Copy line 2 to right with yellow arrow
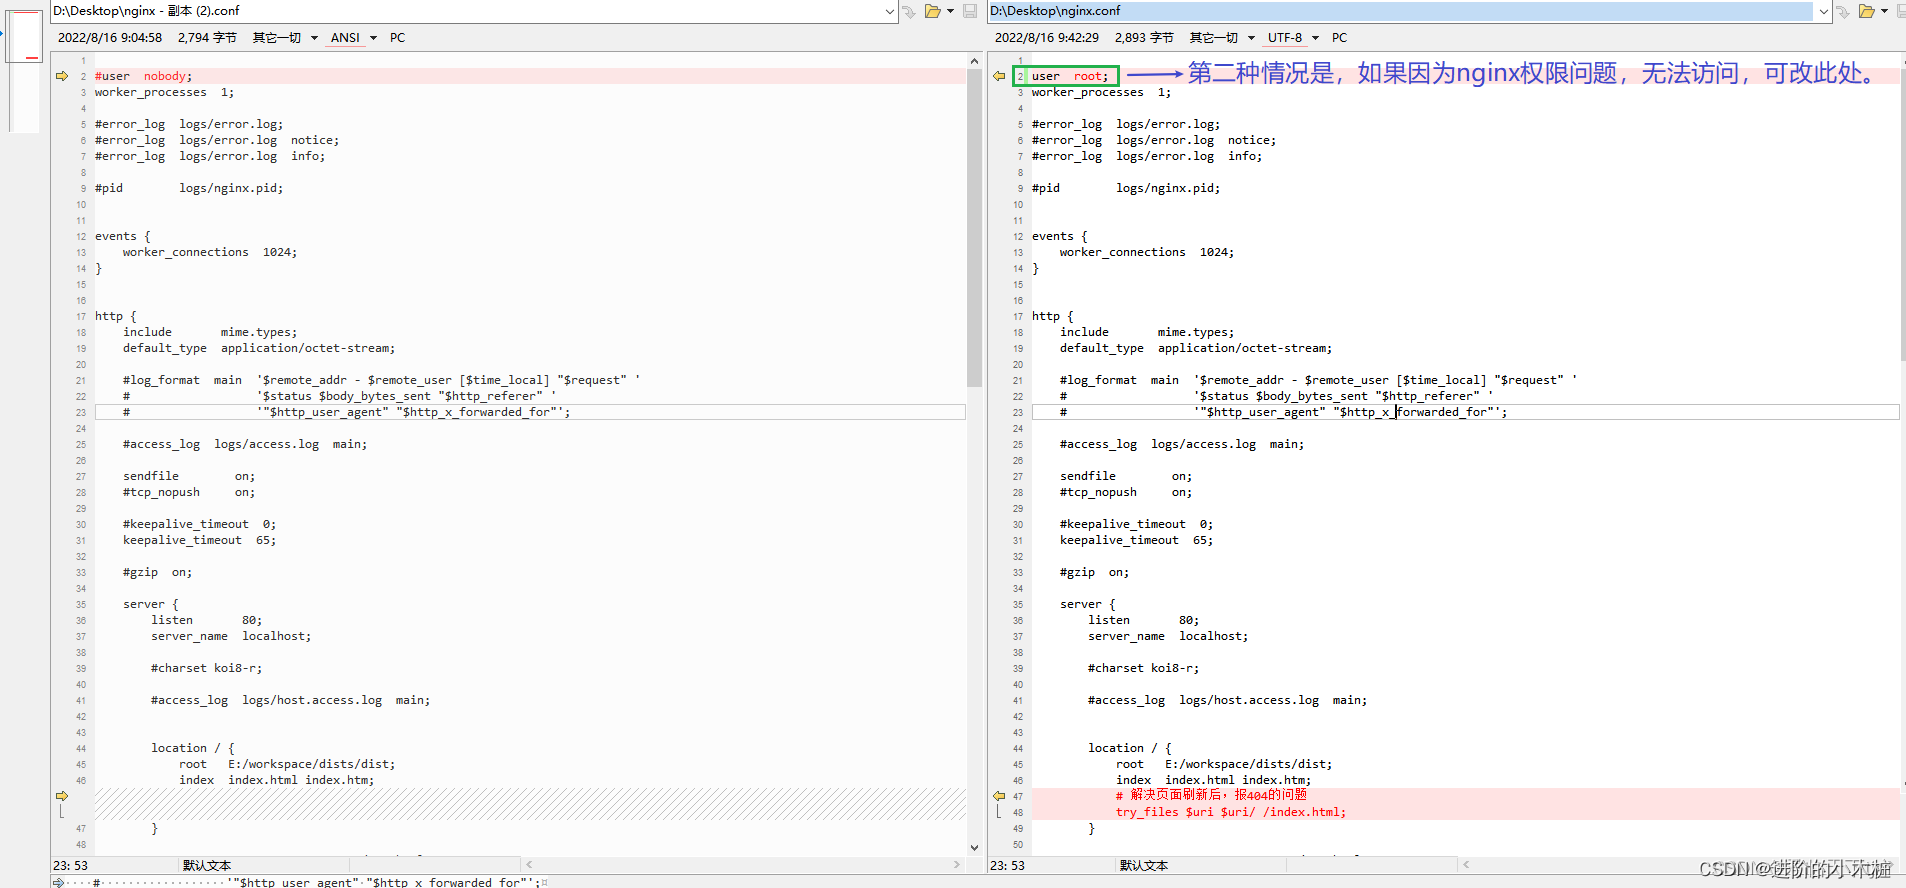The height and width of the screenshot is (888, 1906). (x=62, y=76)
